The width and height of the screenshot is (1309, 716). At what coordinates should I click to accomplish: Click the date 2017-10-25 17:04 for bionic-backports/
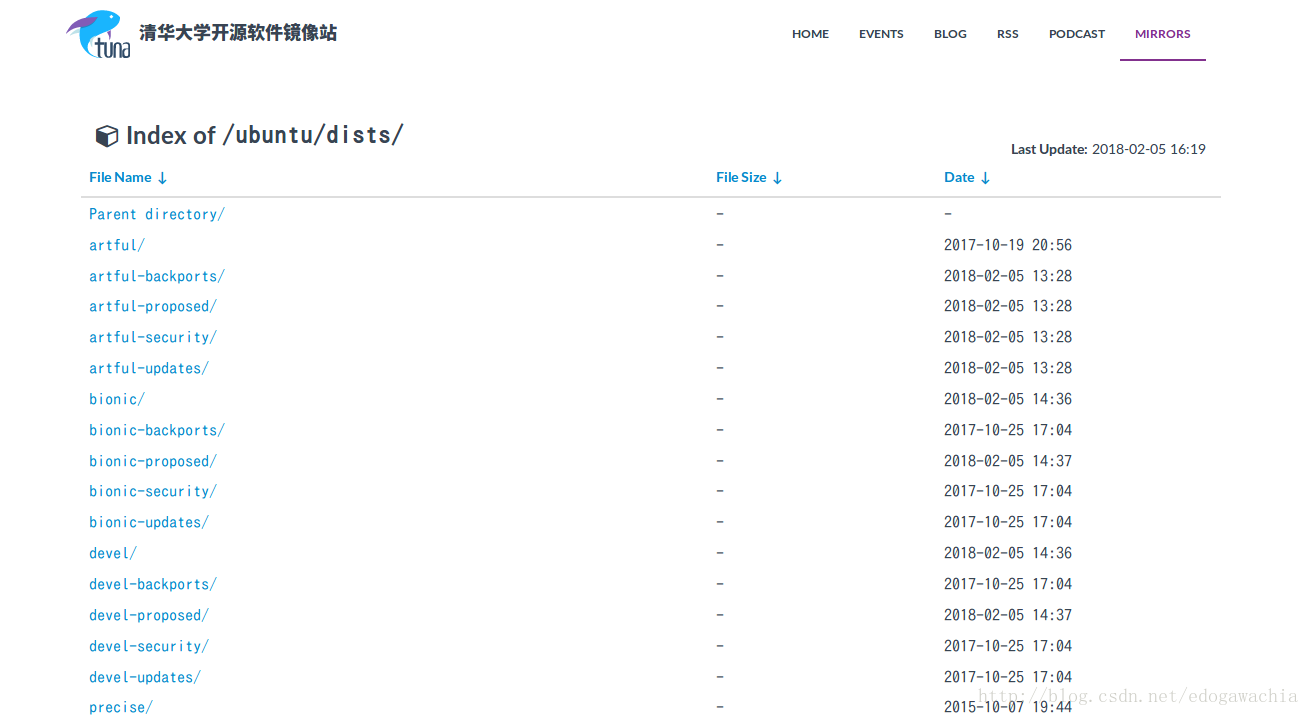[x=1008, y=430]
